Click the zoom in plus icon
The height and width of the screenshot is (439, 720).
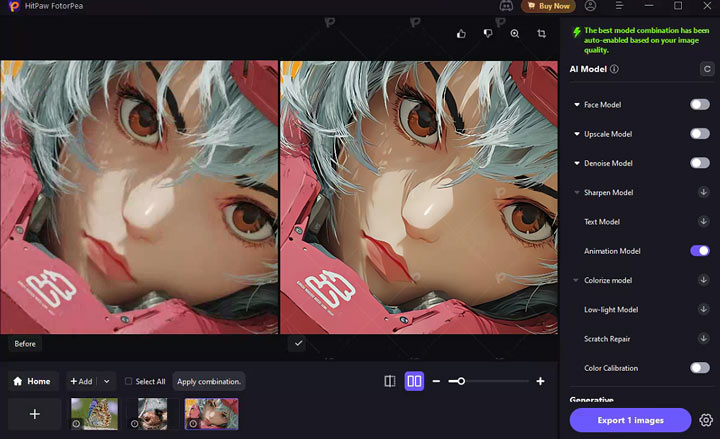coord(540,381)
